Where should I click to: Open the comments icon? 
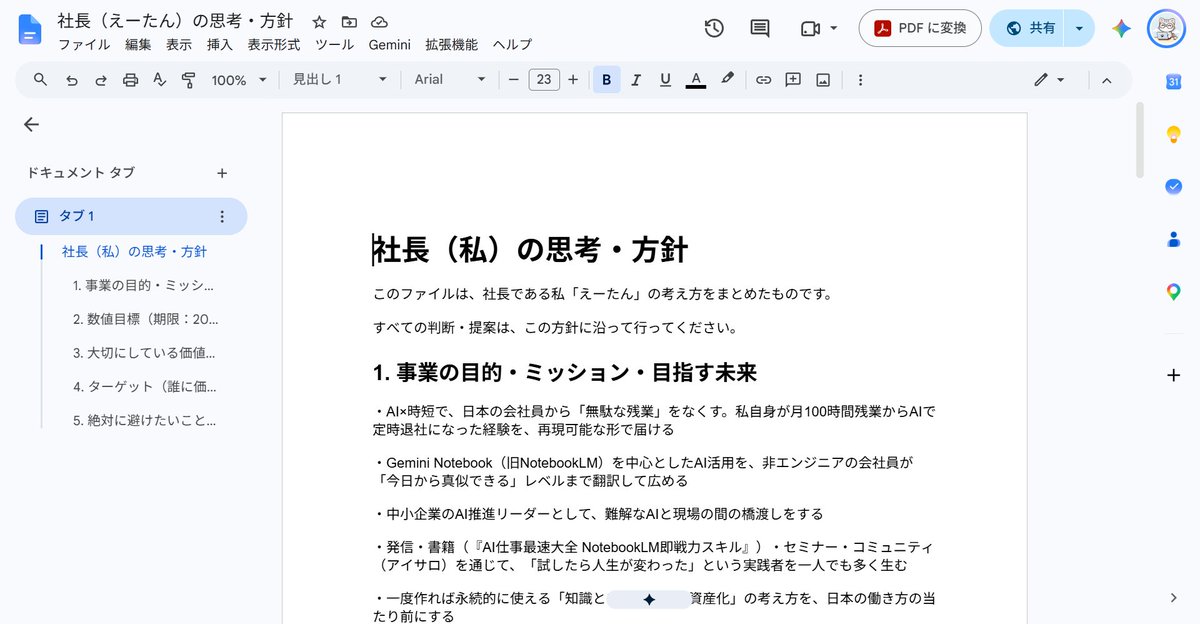(x=760, y=28)
